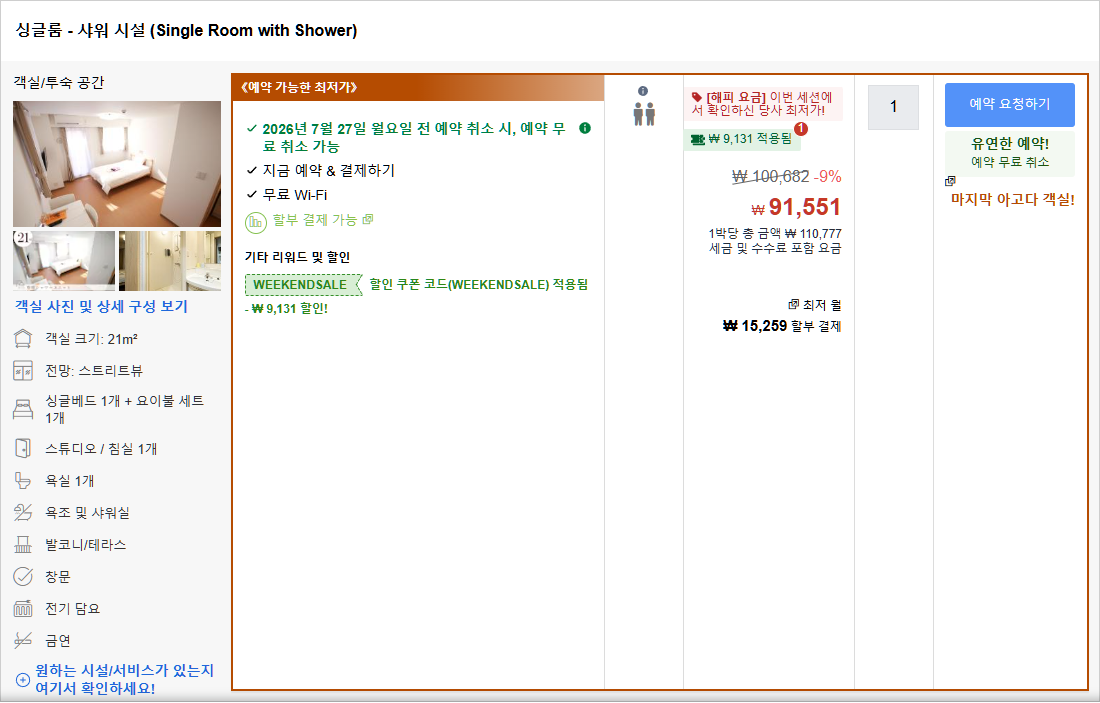Click the 예약 요청하기 button
Image resolution: width=1100 pixels, height=703 pixels.
pos(1010,105)
